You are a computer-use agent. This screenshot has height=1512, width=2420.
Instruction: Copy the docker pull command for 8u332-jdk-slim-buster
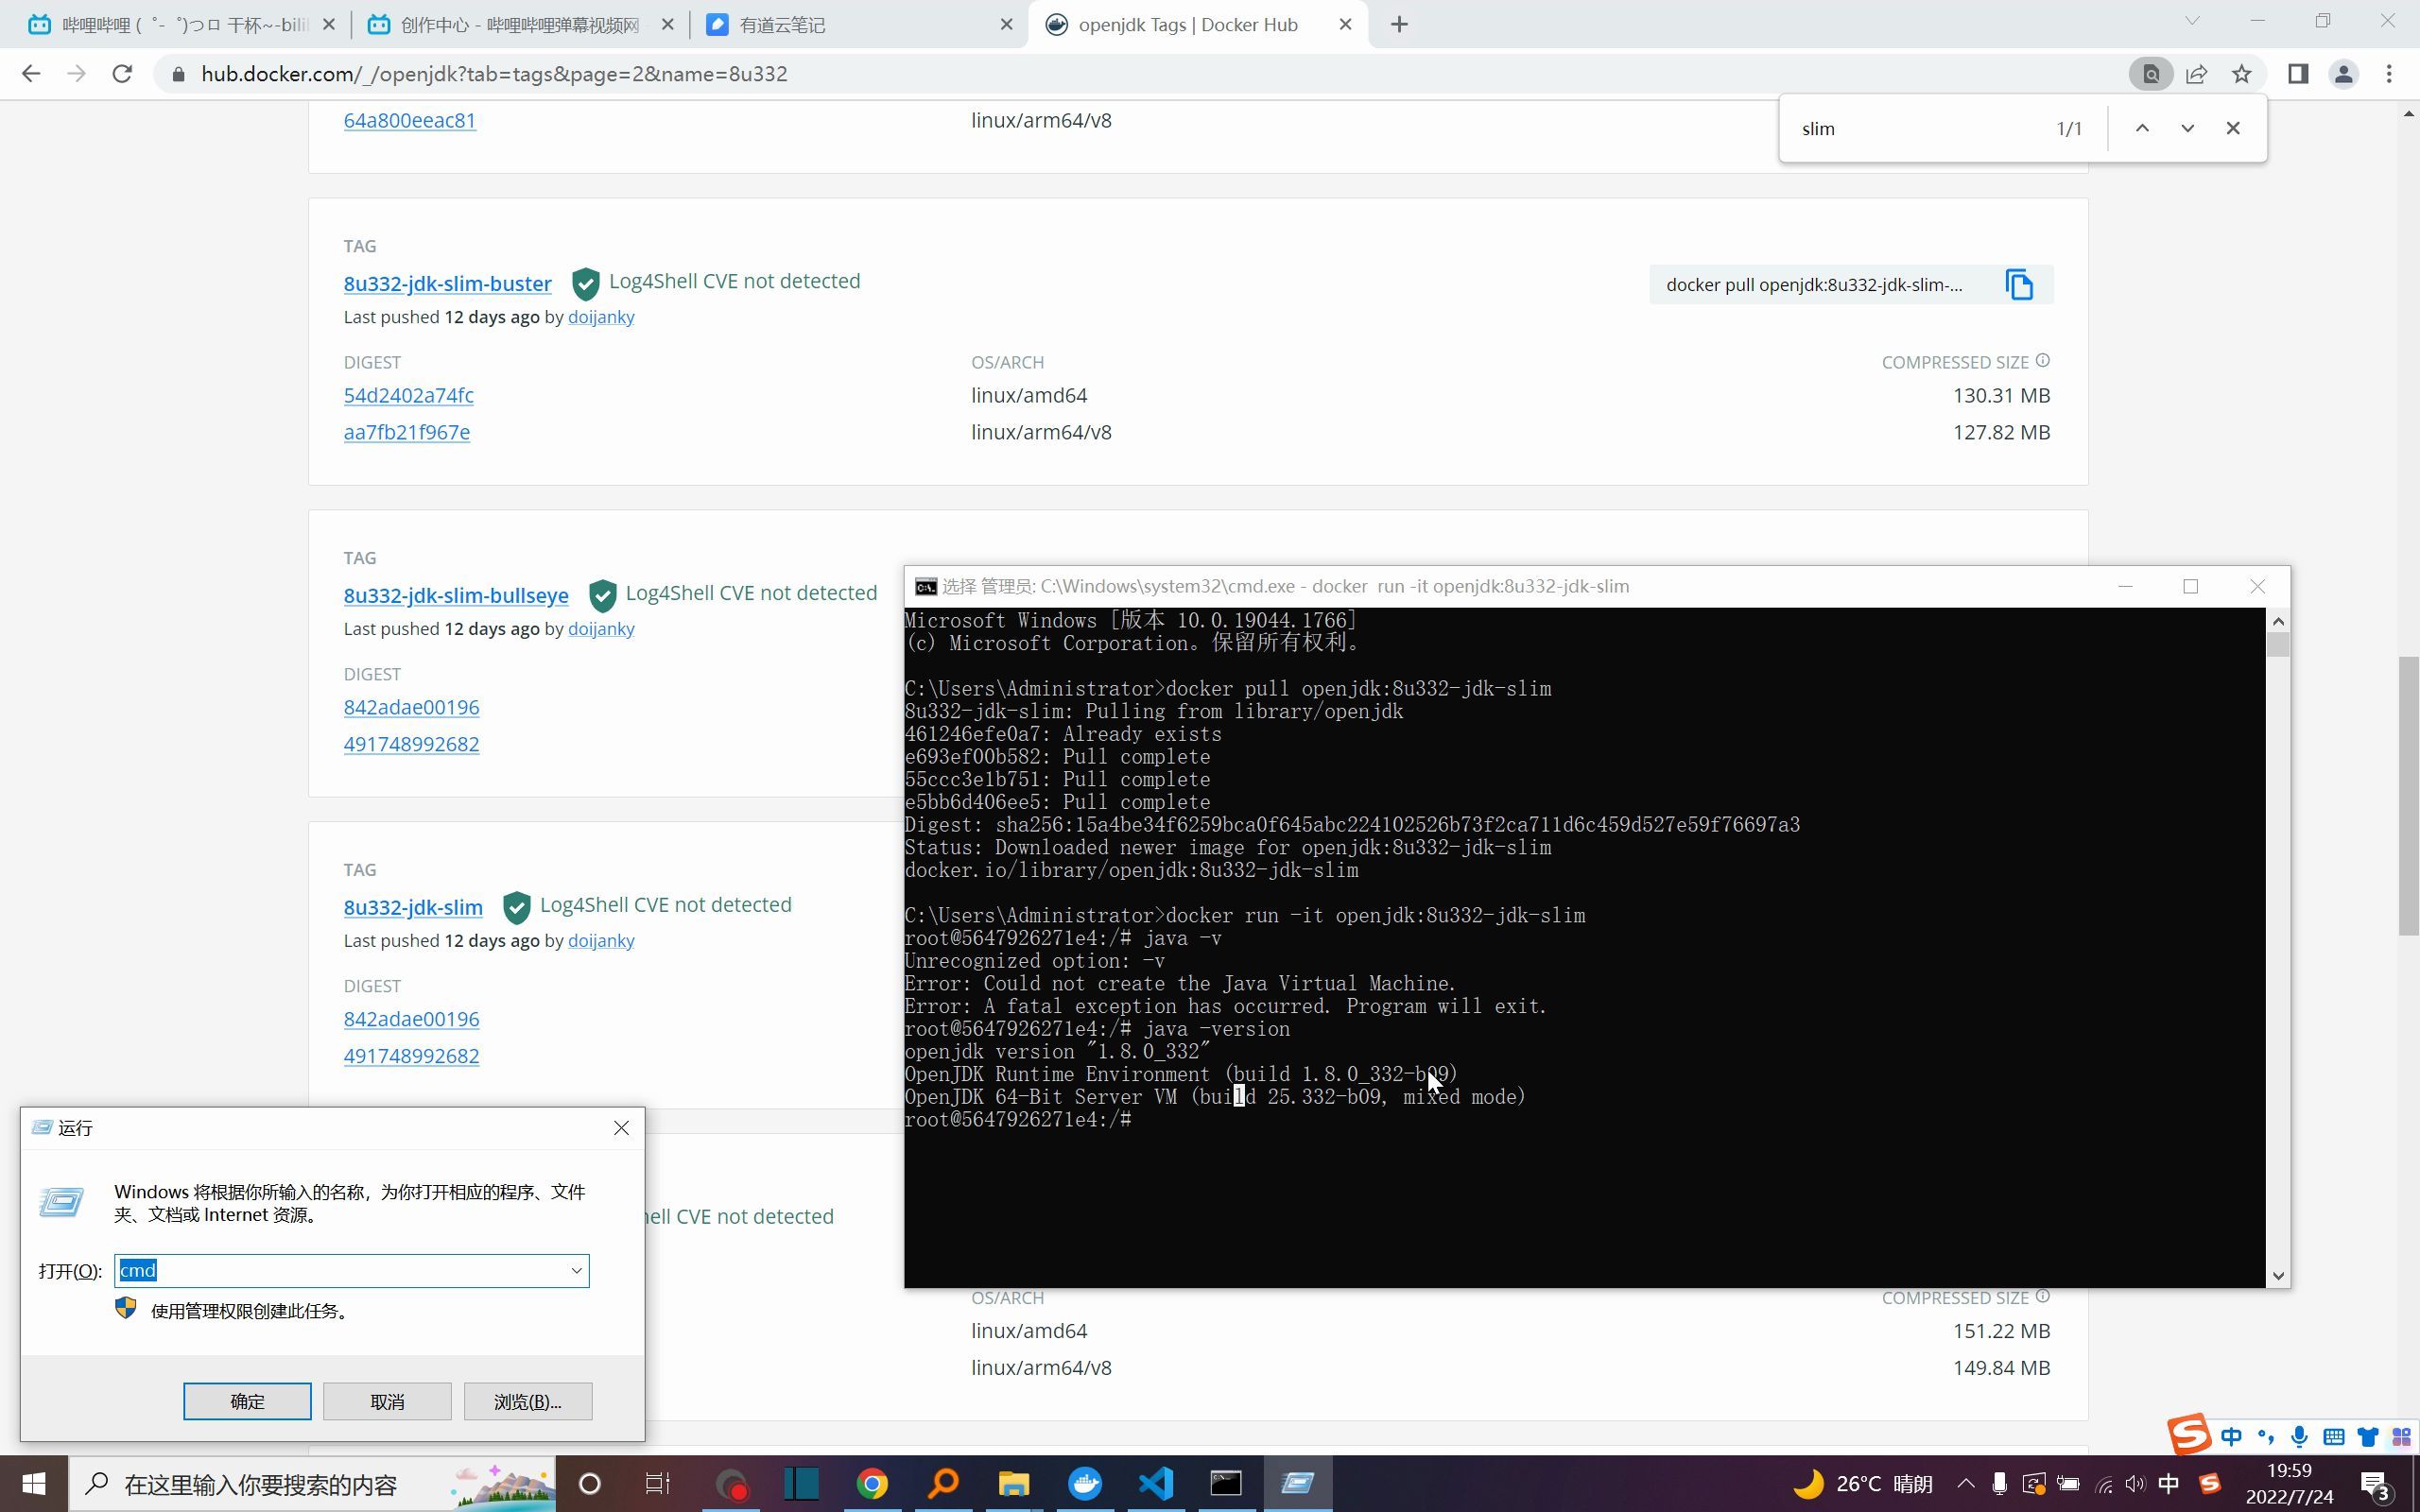(2020, 284)
